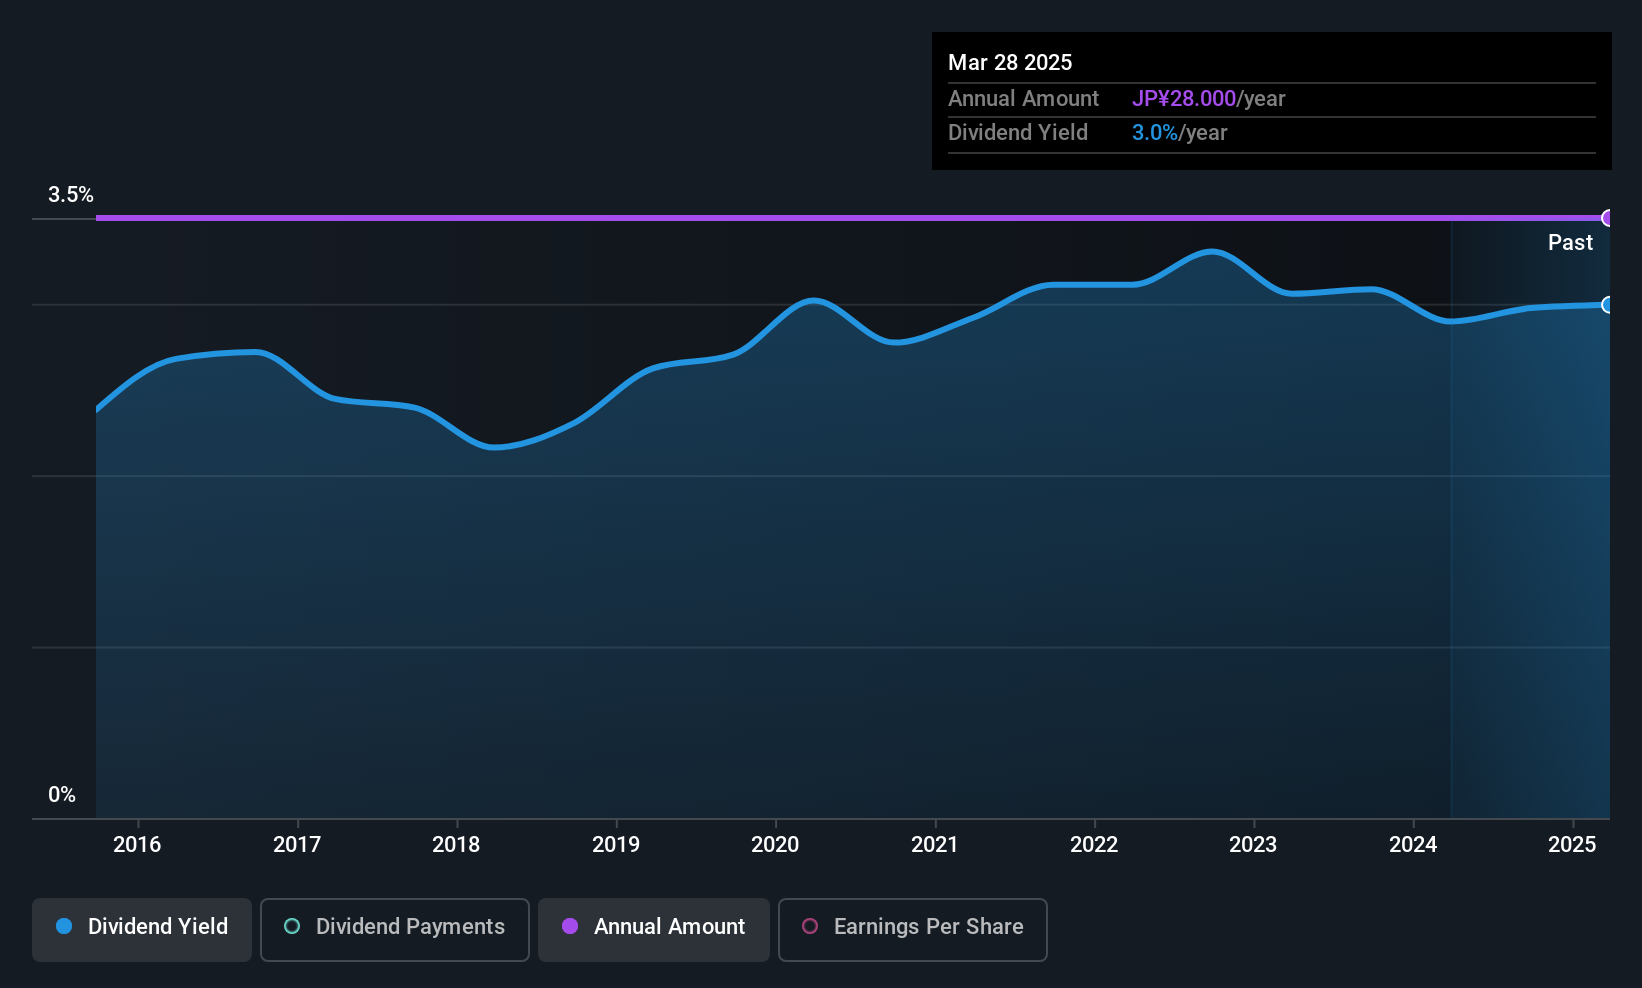
Task: Click the 2025 axis label
Action: pos(1572,845)
